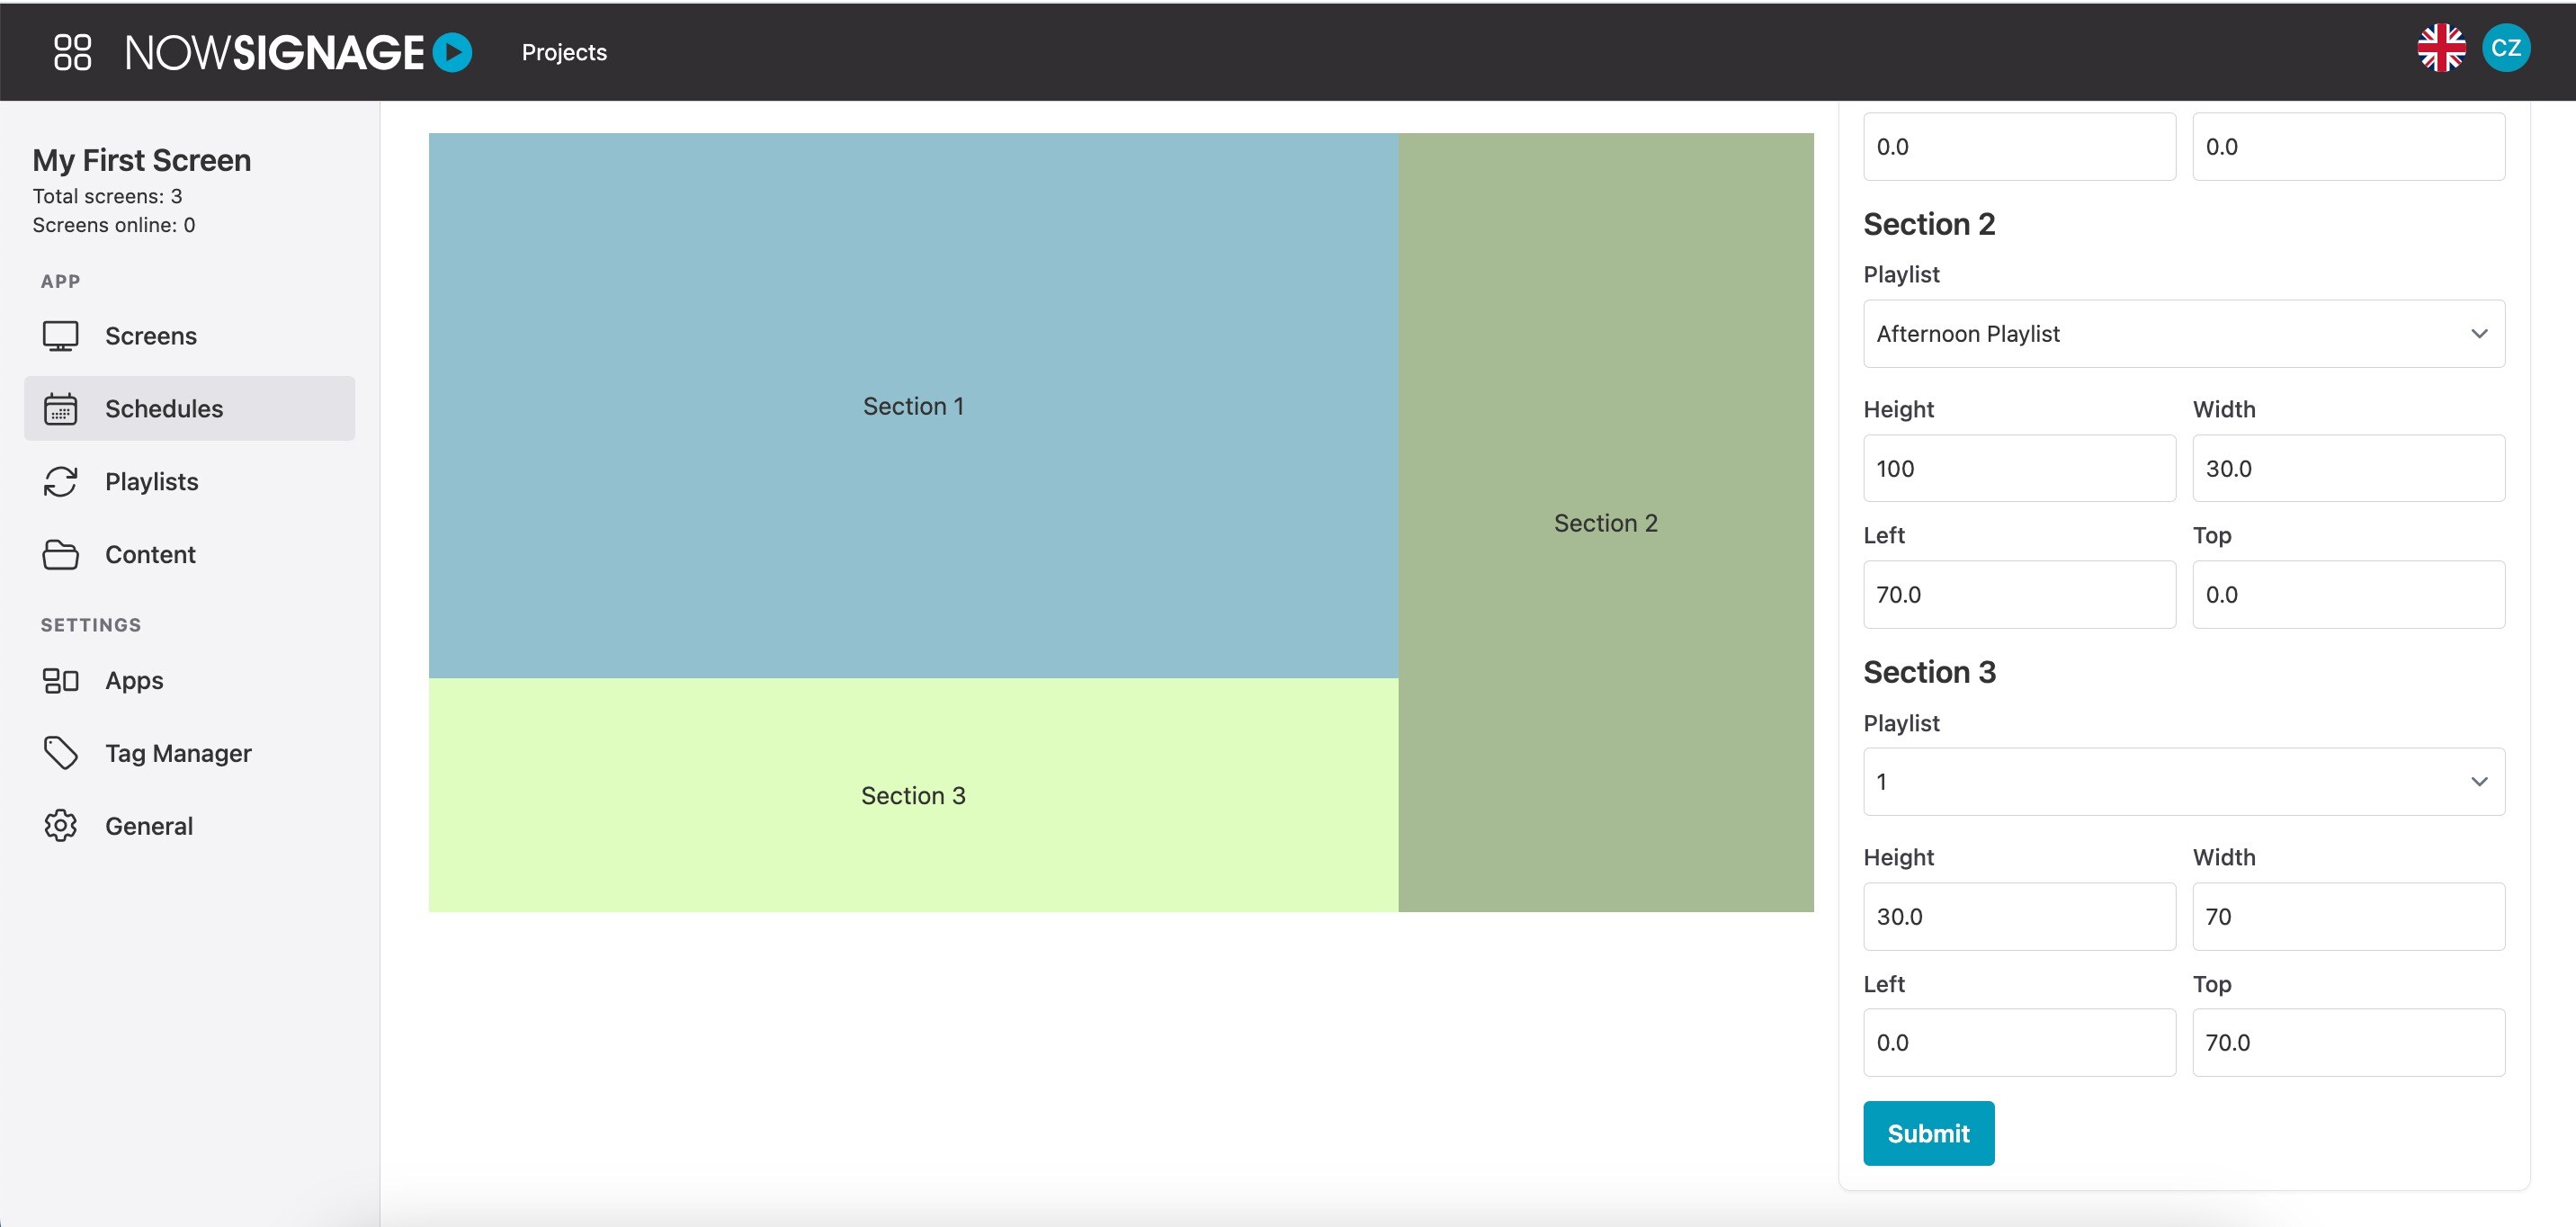This screenshot has height=1227, width=2576.
Task: Select the Section 2 green region
Action: (x=1605, y=521)
